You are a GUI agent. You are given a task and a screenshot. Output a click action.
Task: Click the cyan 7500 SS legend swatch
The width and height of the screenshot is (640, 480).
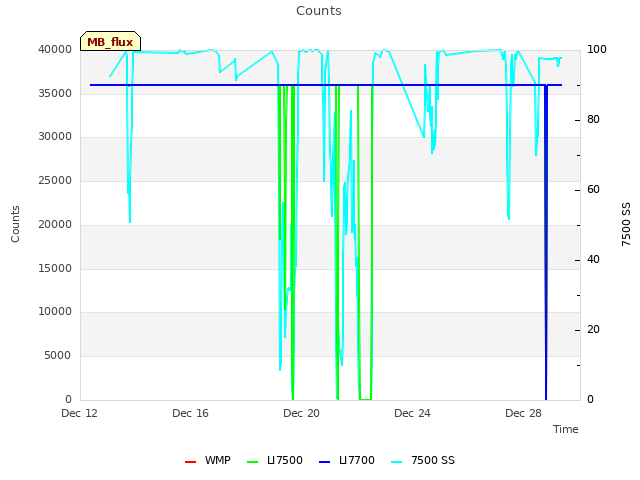pos(396,462)
